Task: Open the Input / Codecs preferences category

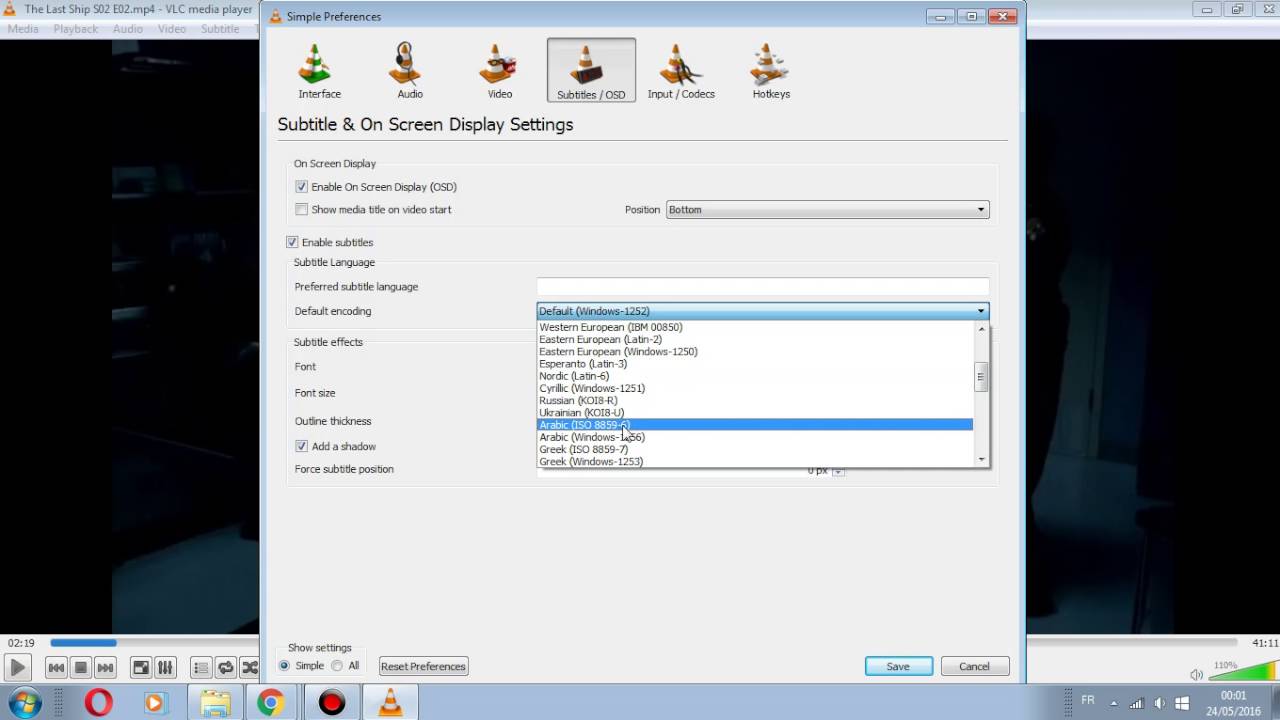Action: [681, 70]
